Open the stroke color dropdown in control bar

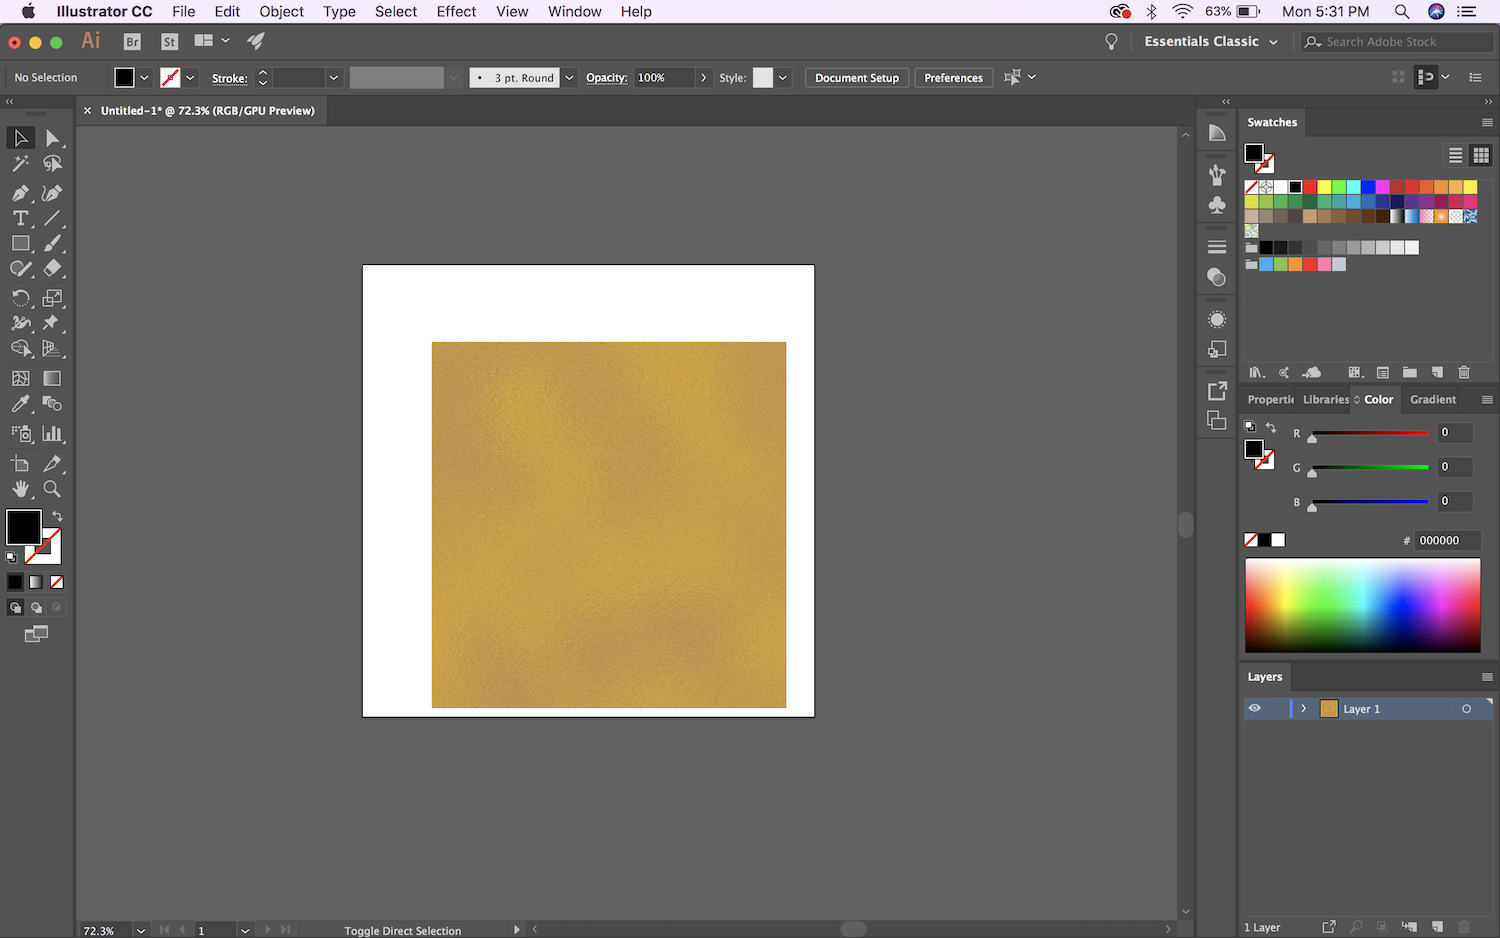(x=190, y=78)
